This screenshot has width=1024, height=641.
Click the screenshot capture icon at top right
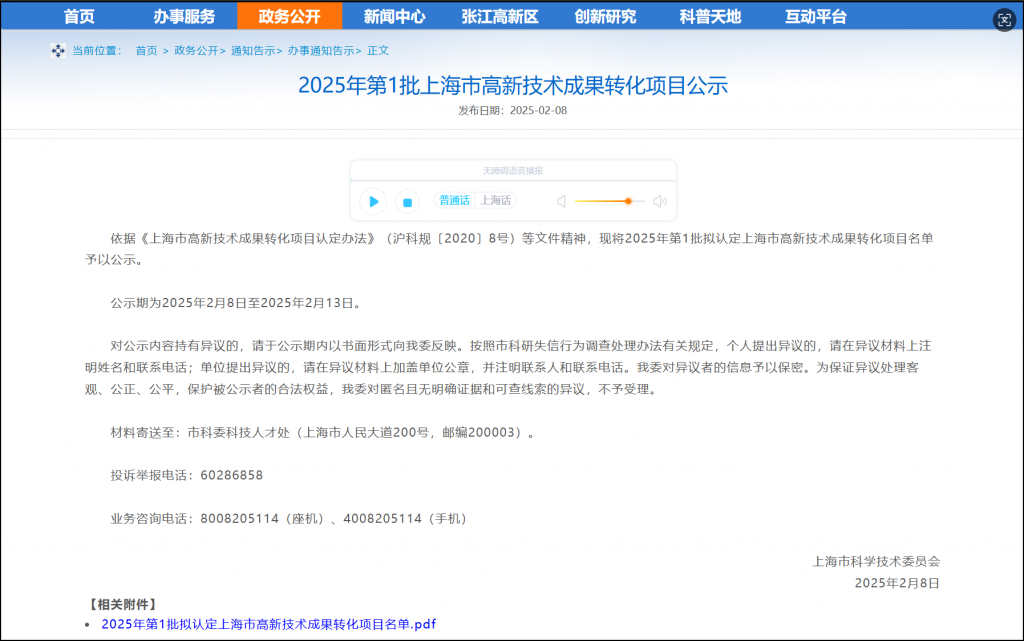click(1004, 20)
